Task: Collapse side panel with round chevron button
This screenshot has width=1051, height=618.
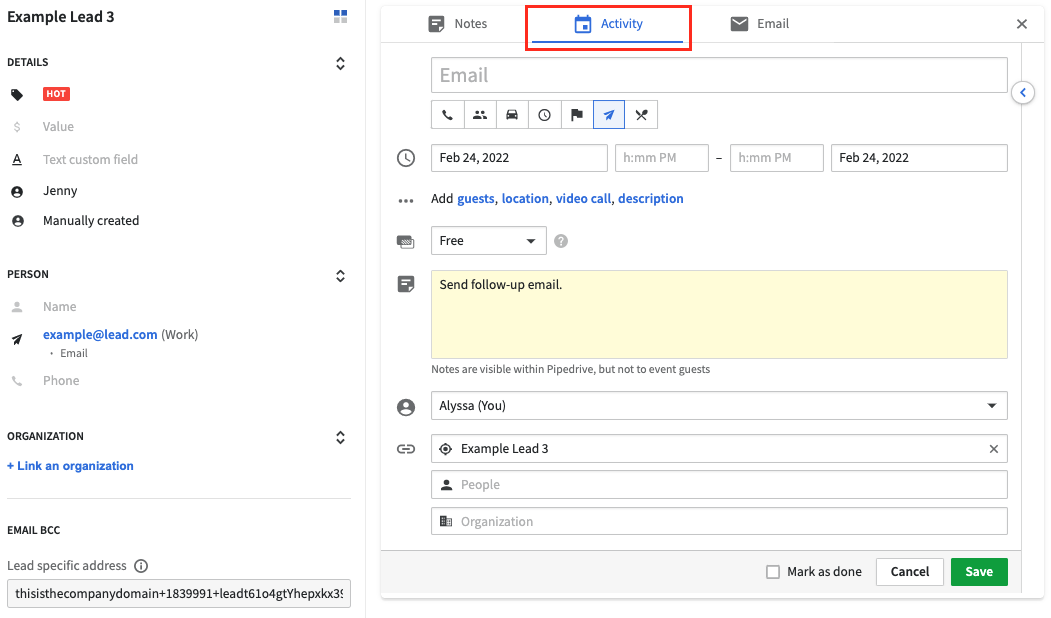Action: click(1023, 92)
